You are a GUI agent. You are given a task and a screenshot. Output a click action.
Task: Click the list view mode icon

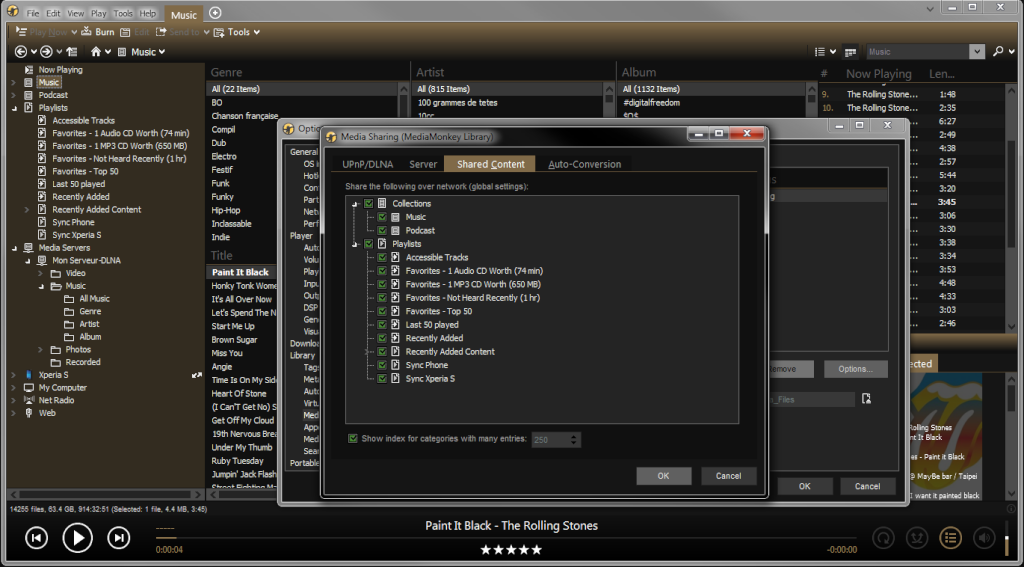(820, 52)
